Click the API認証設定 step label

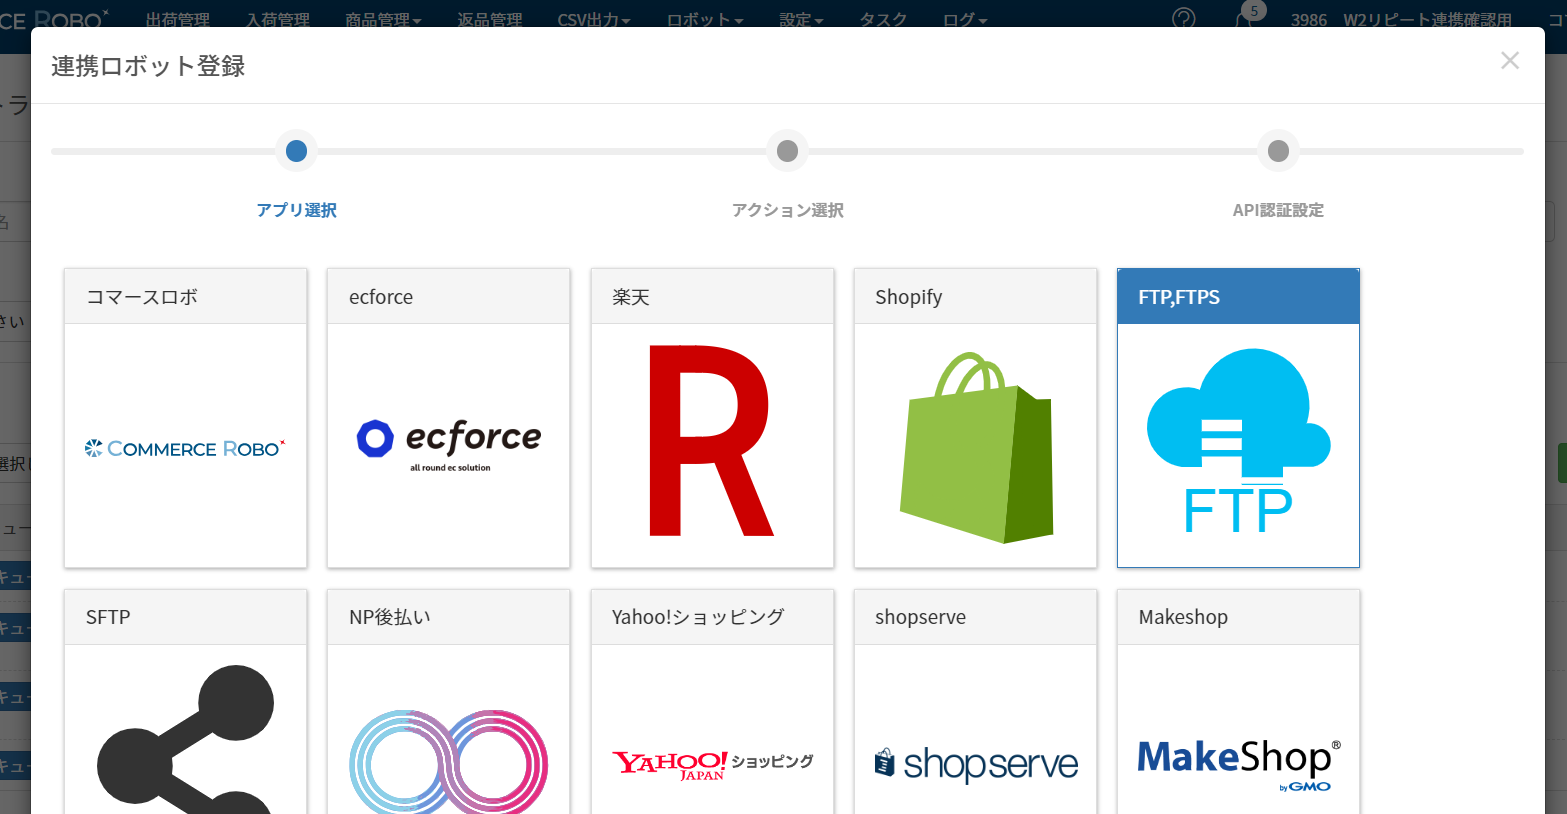tap(1278, 210)
